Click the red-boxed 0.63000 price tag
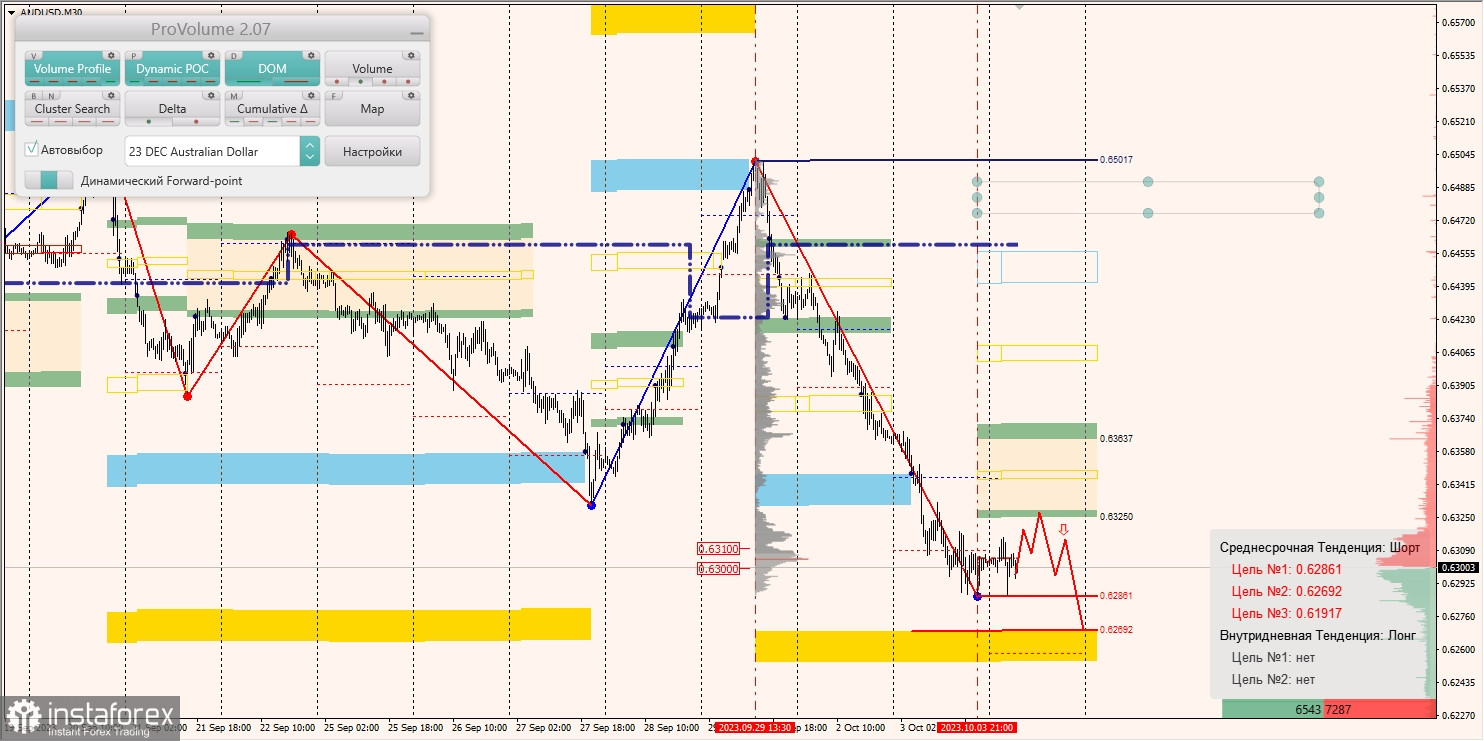Image resolution: width=1484 pixels, height=741 pixels. [x=718, y=569]
